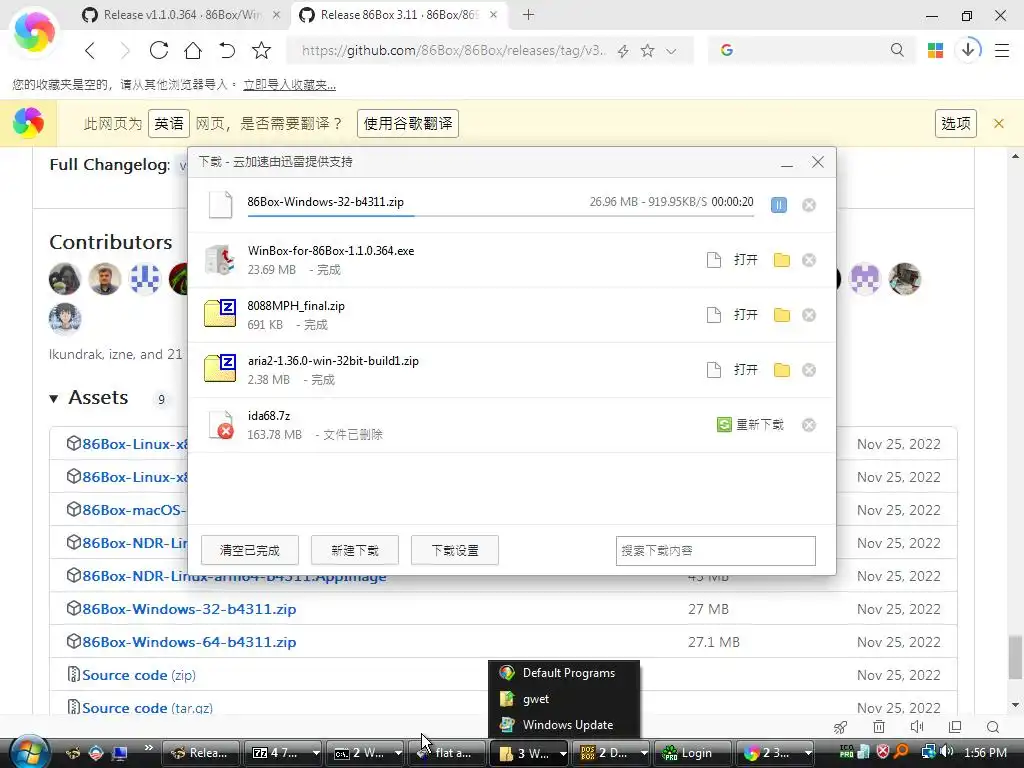Open 选项 in the translate bar
The width and height of the screenshot is (1024, 768).
tap(956, 123)
